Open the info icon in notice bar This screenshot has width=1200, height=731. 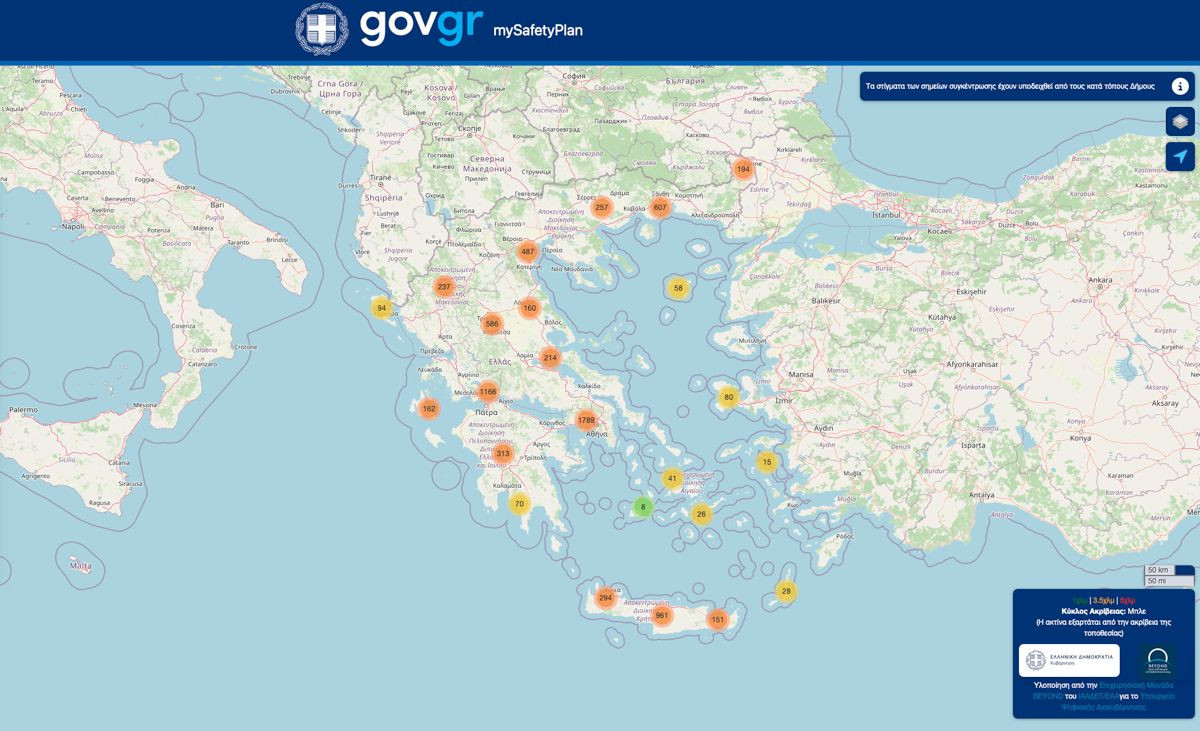pos(1180,86)
